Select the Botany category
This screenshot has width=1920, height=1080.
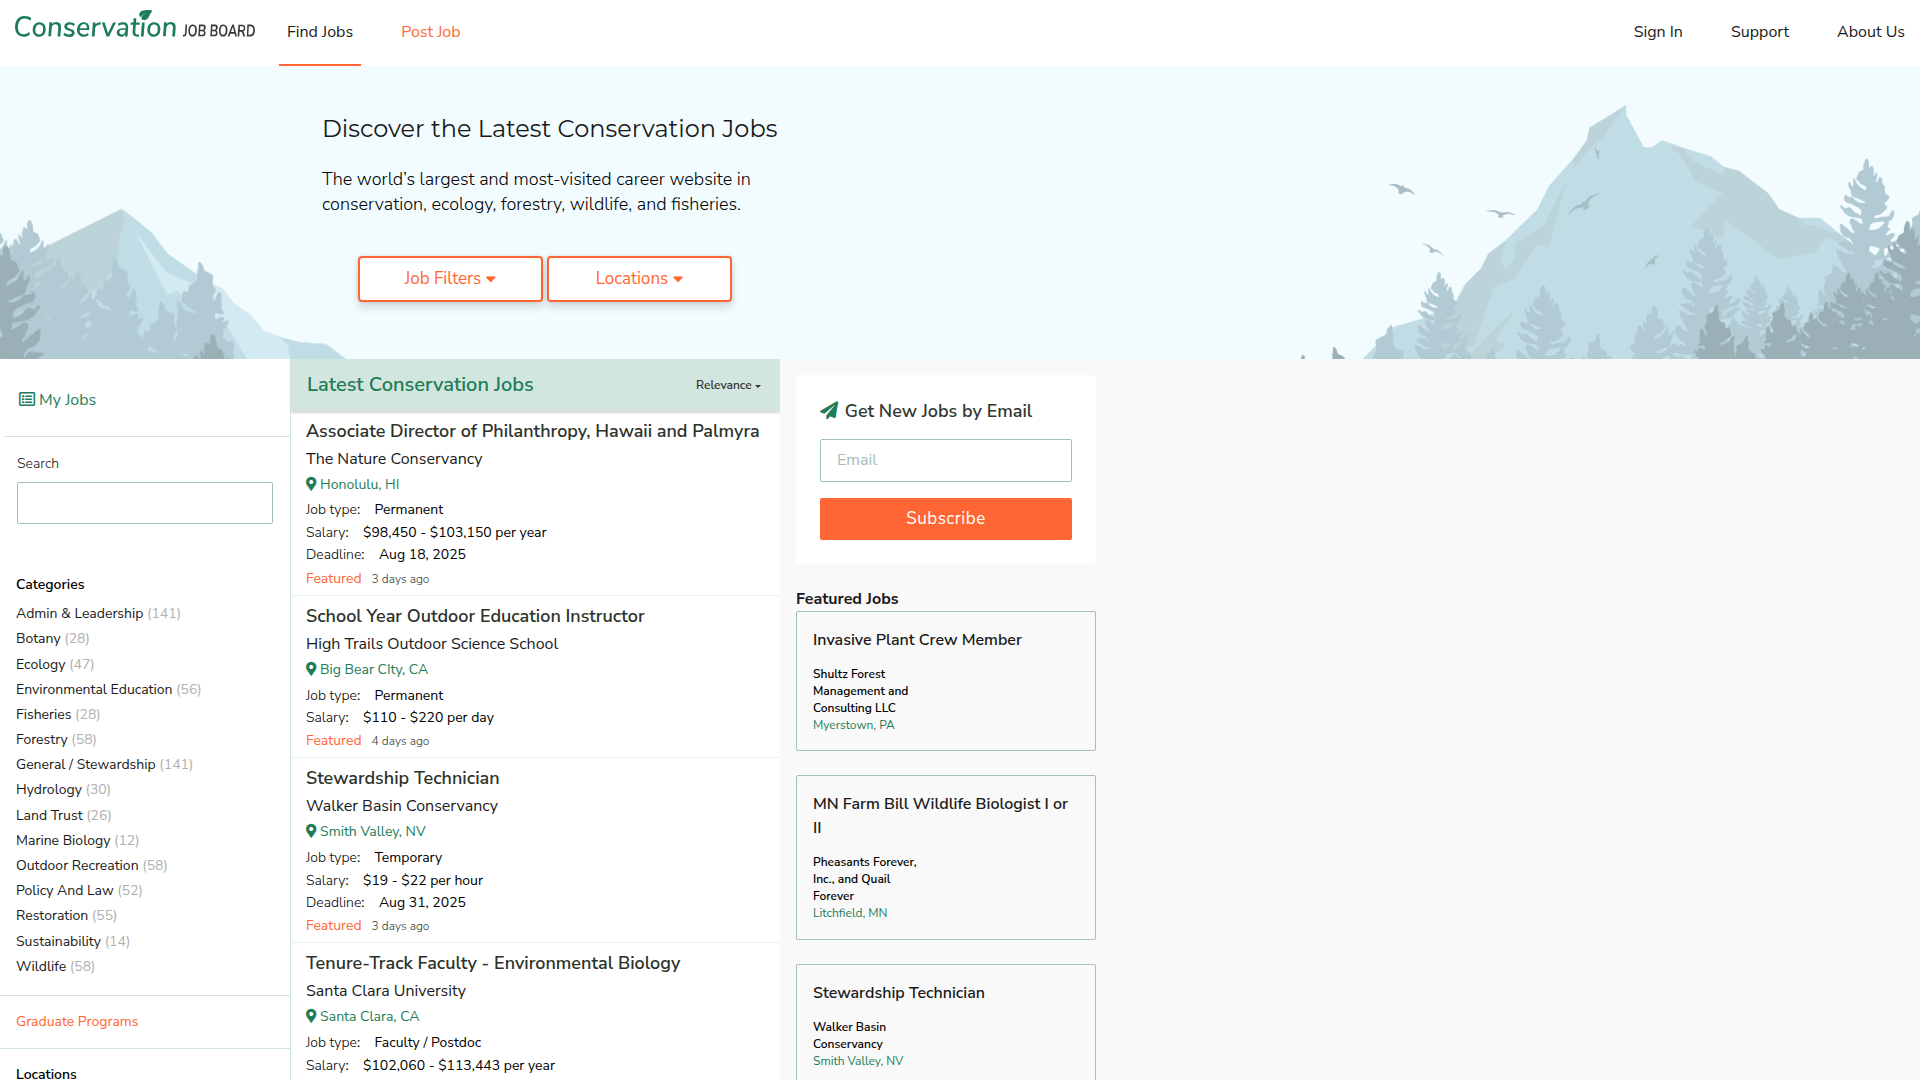(38, 638)
